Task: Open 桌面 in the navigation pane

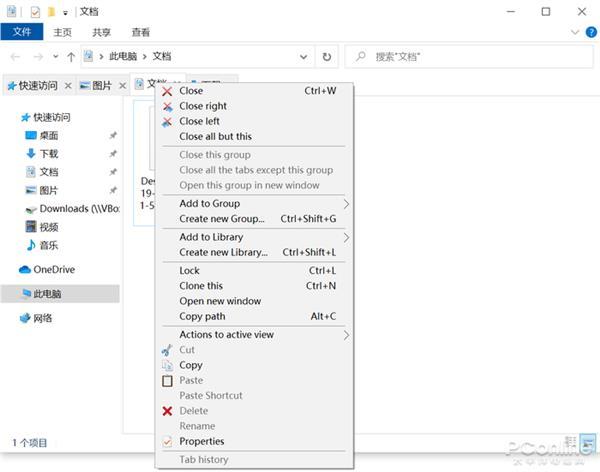Action: 42,136
